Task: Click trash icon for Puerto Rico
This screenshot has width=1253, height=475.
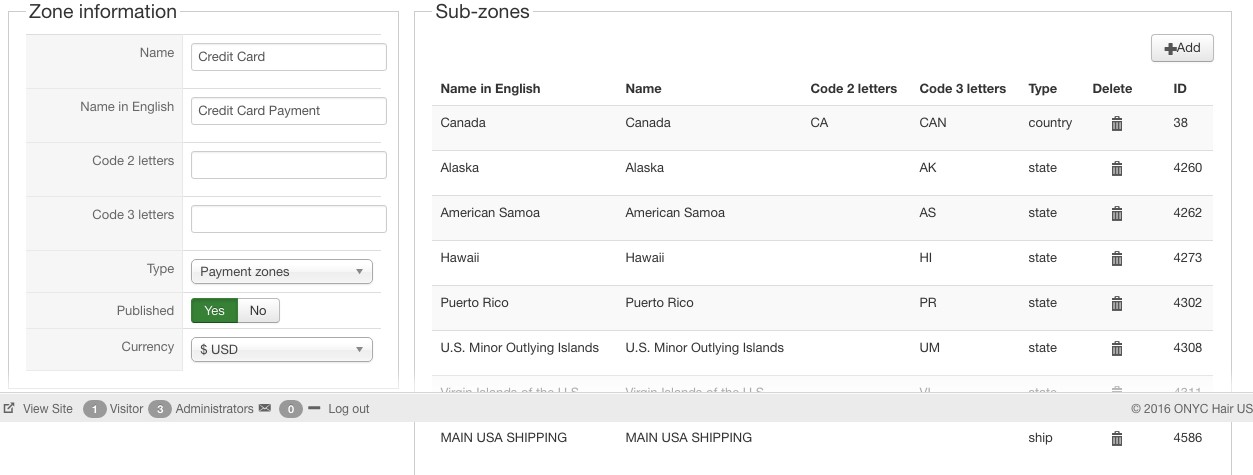Action: click(1117, 304)
